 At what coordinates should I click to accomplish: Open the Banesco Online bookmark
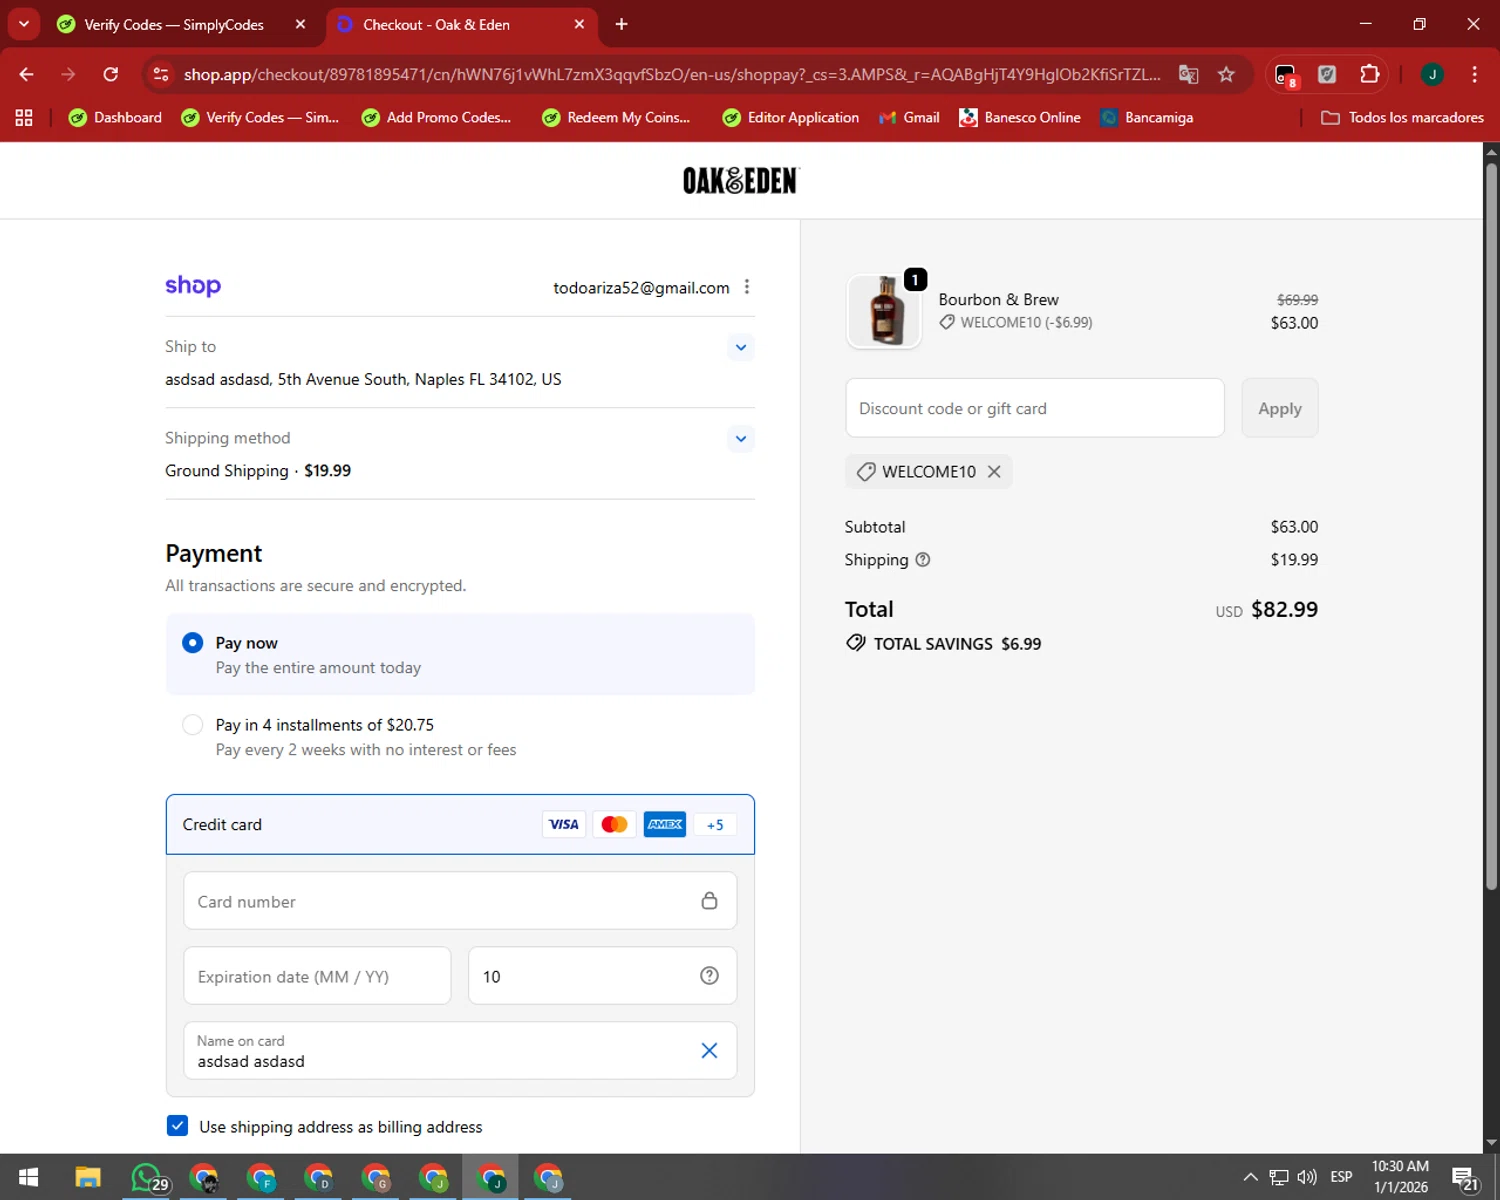(x=1020, y=118)
